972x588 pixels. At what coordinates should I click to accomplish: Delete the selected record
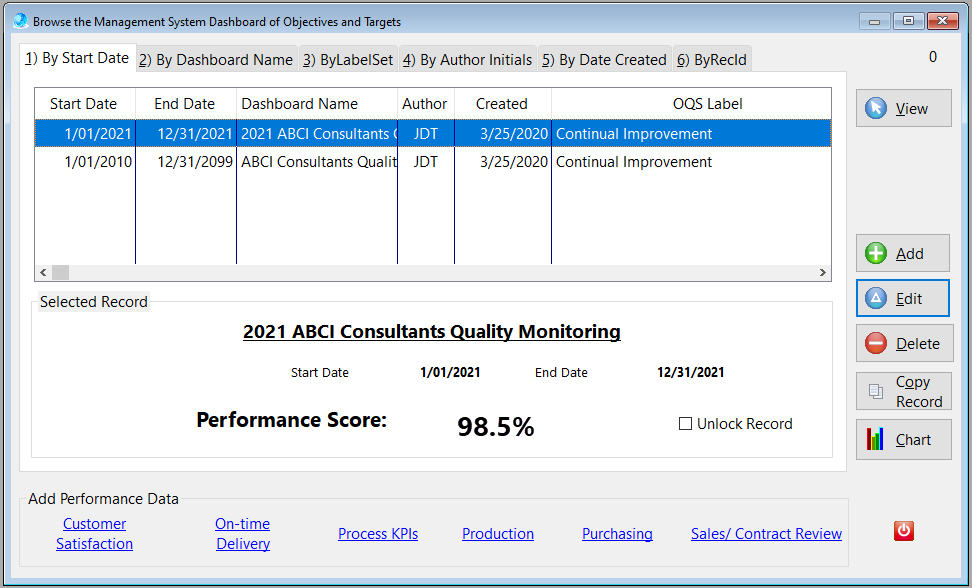904,343
